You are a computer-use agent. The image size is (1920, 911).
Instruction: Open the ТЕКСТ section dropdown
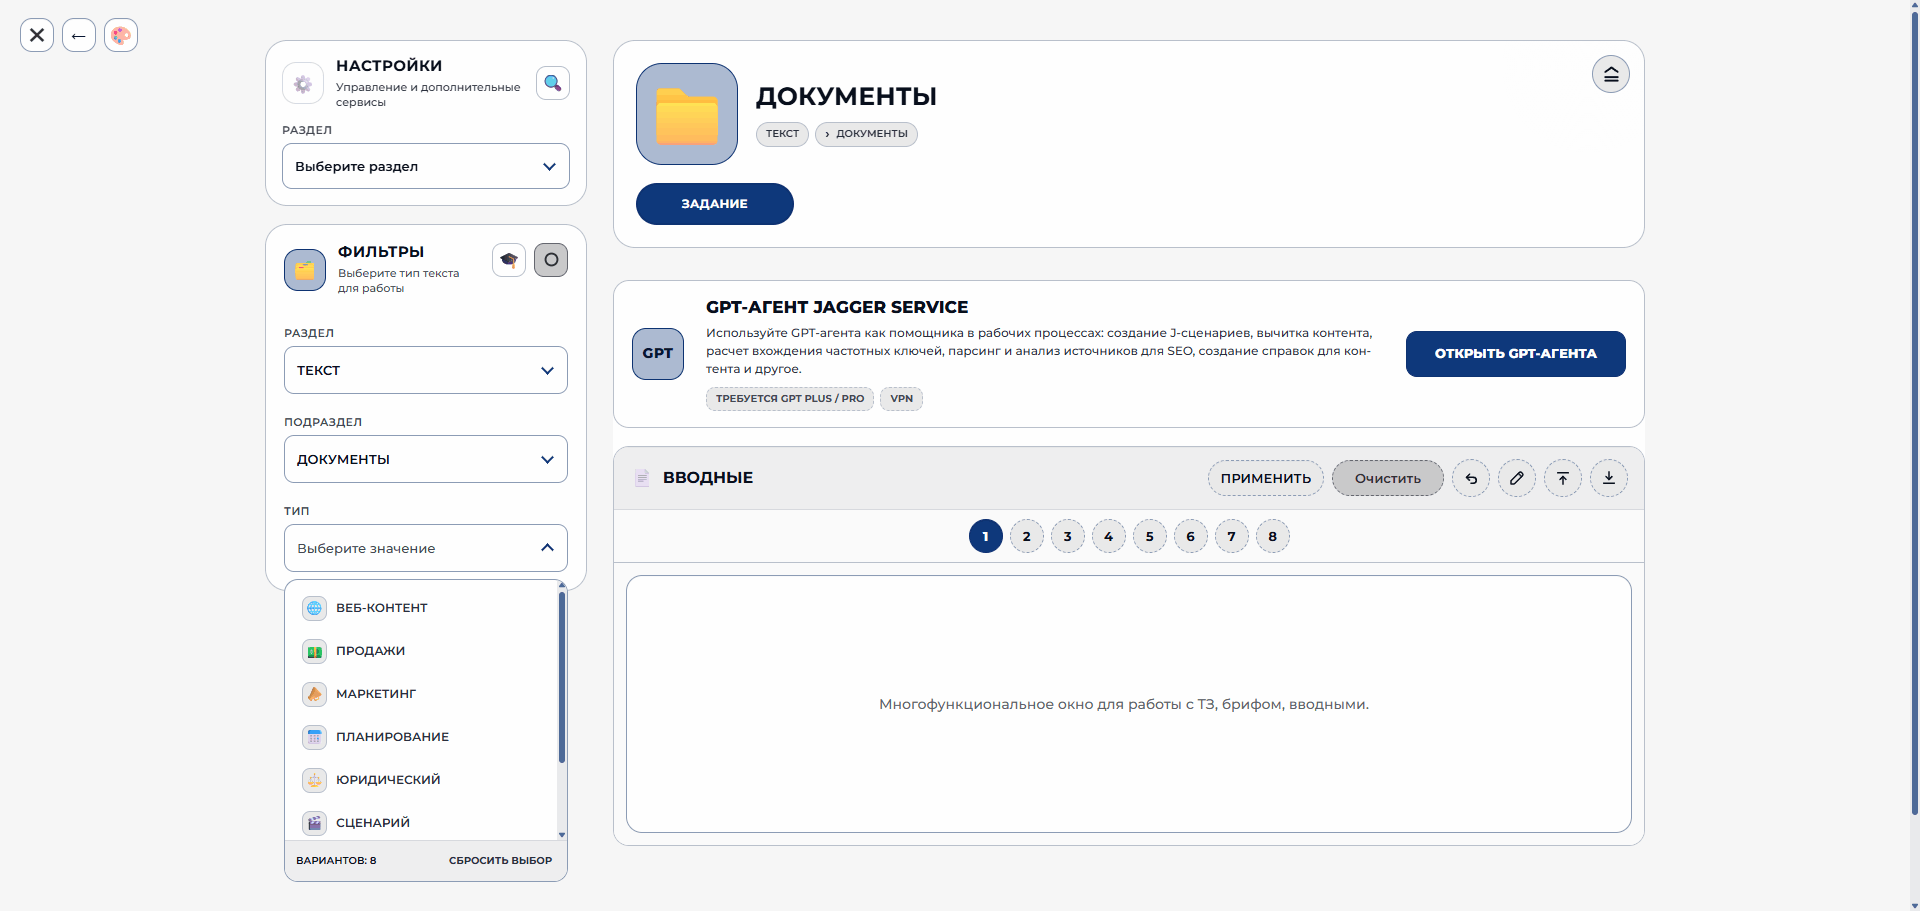[426, 370]
